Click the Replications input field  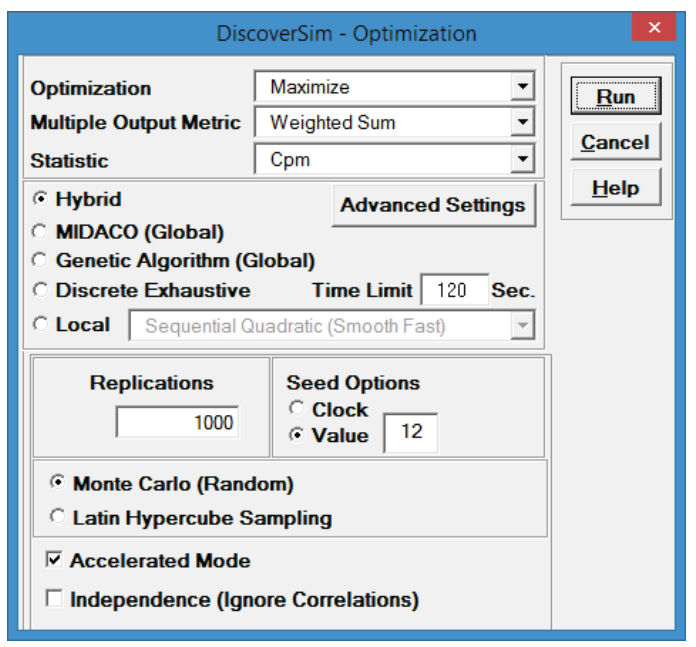click(x=178, y=422)
